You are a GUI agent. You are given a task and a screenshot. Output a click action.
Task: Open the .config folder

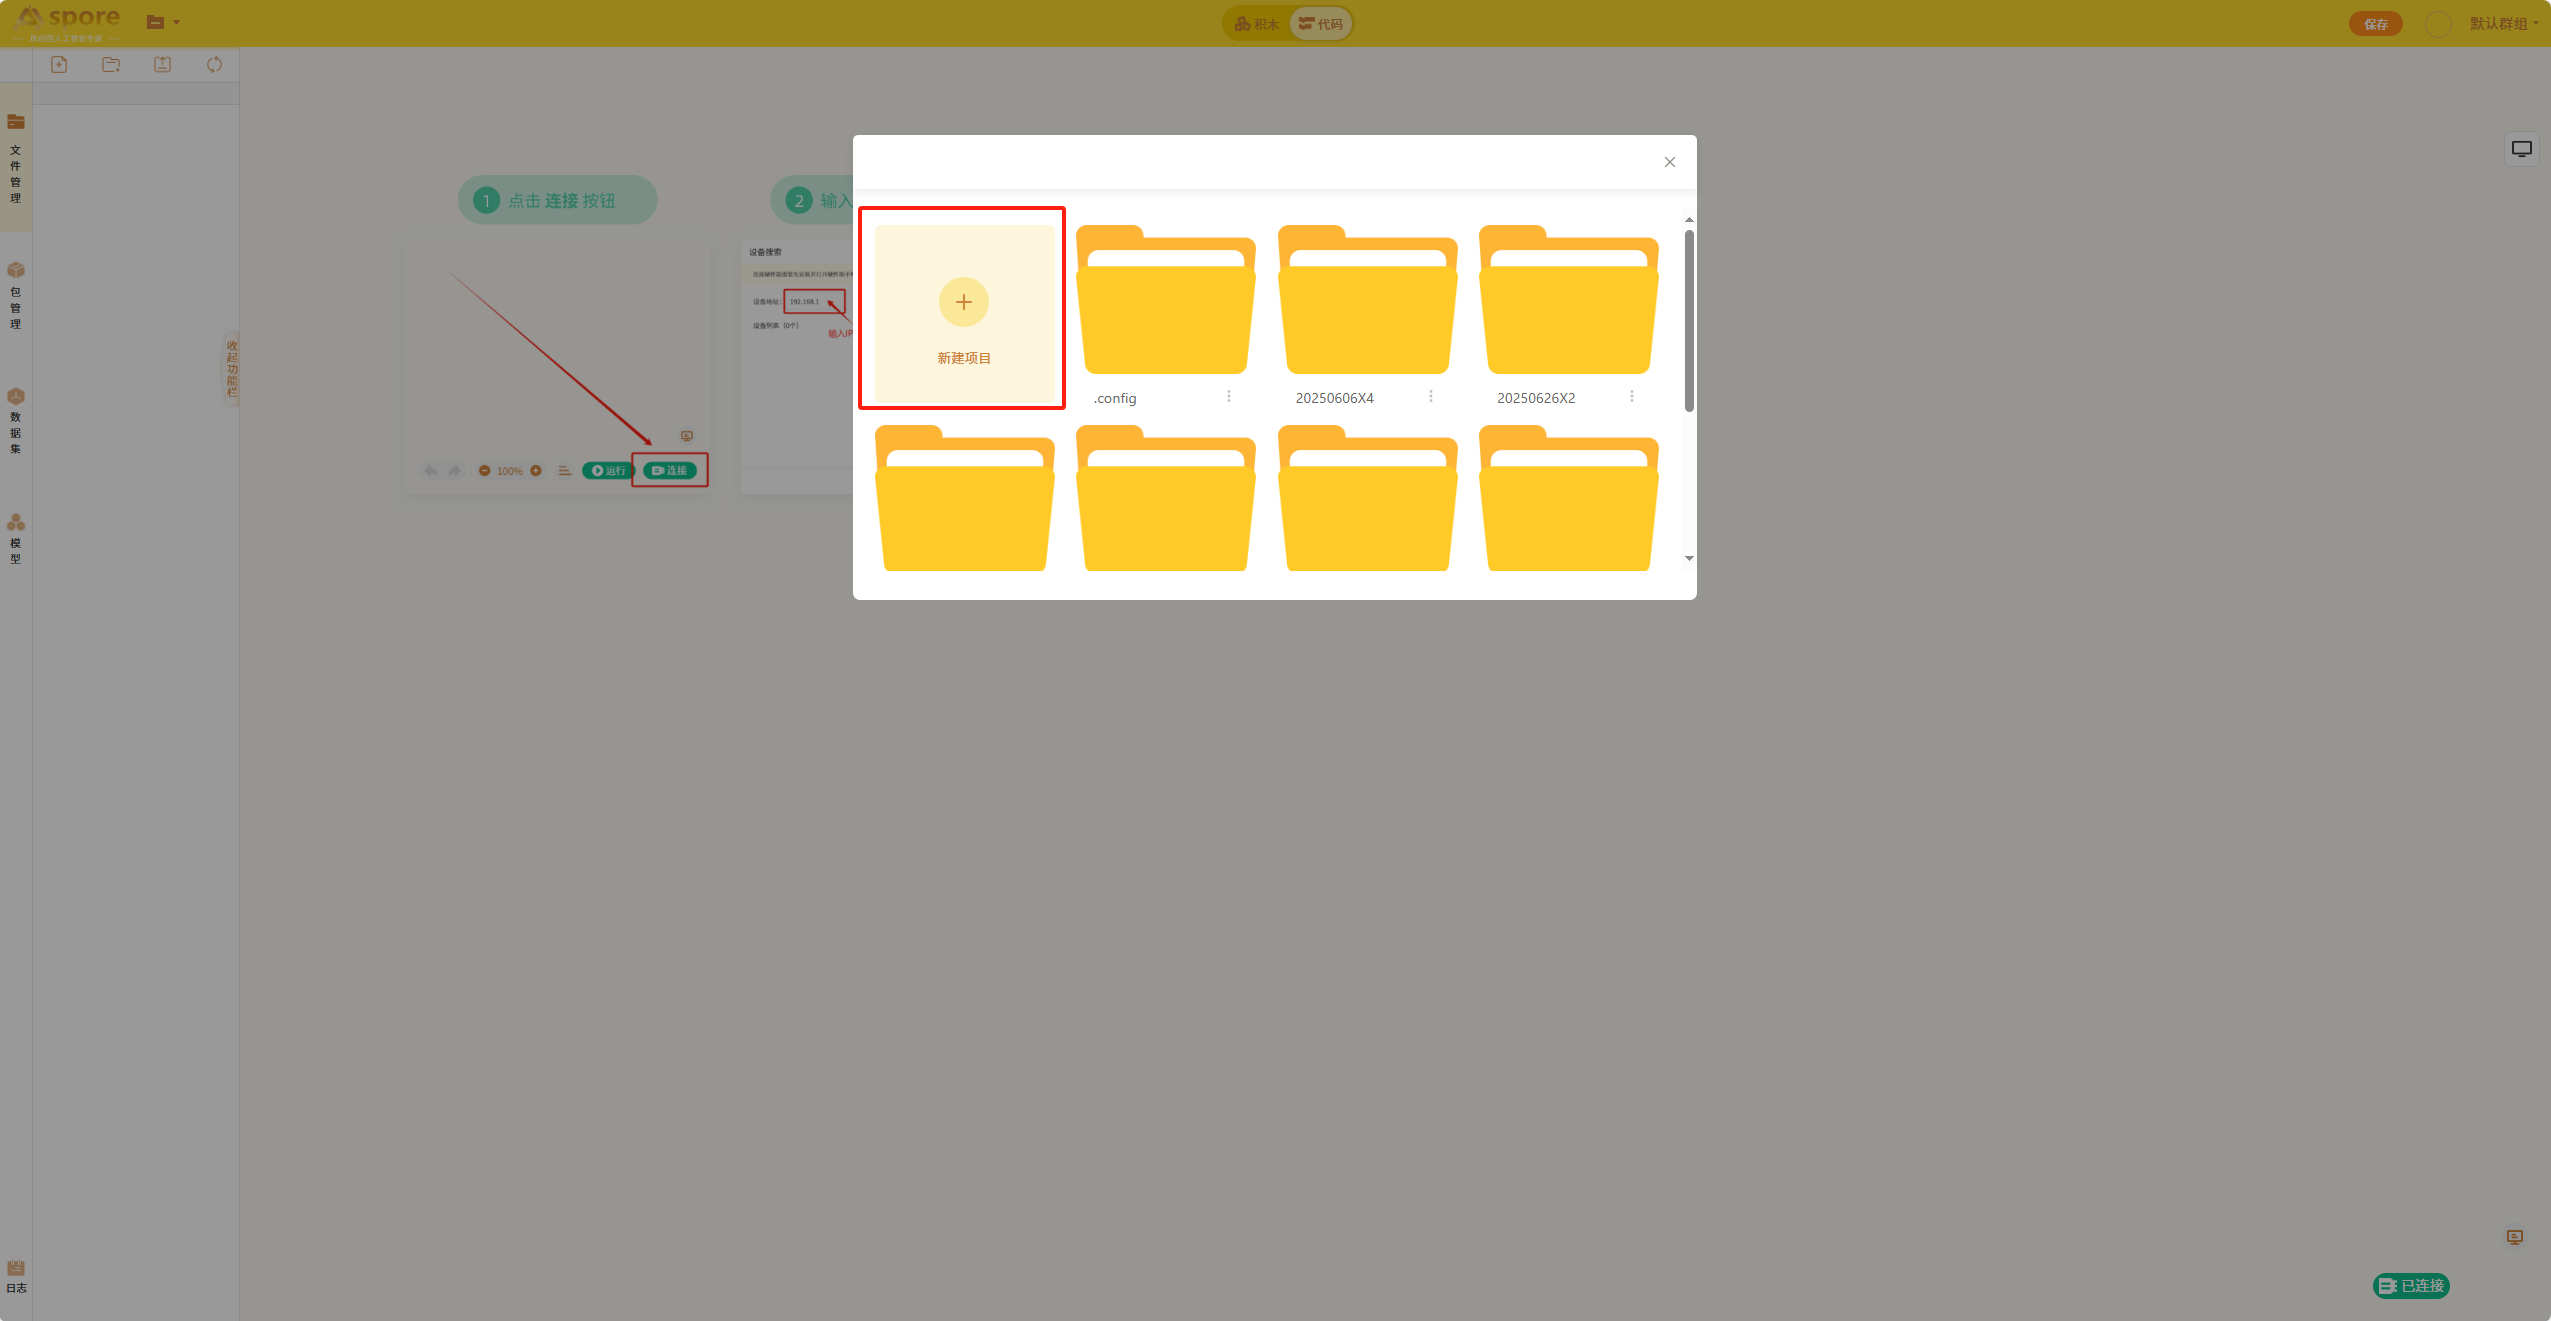click(1165, 301)
